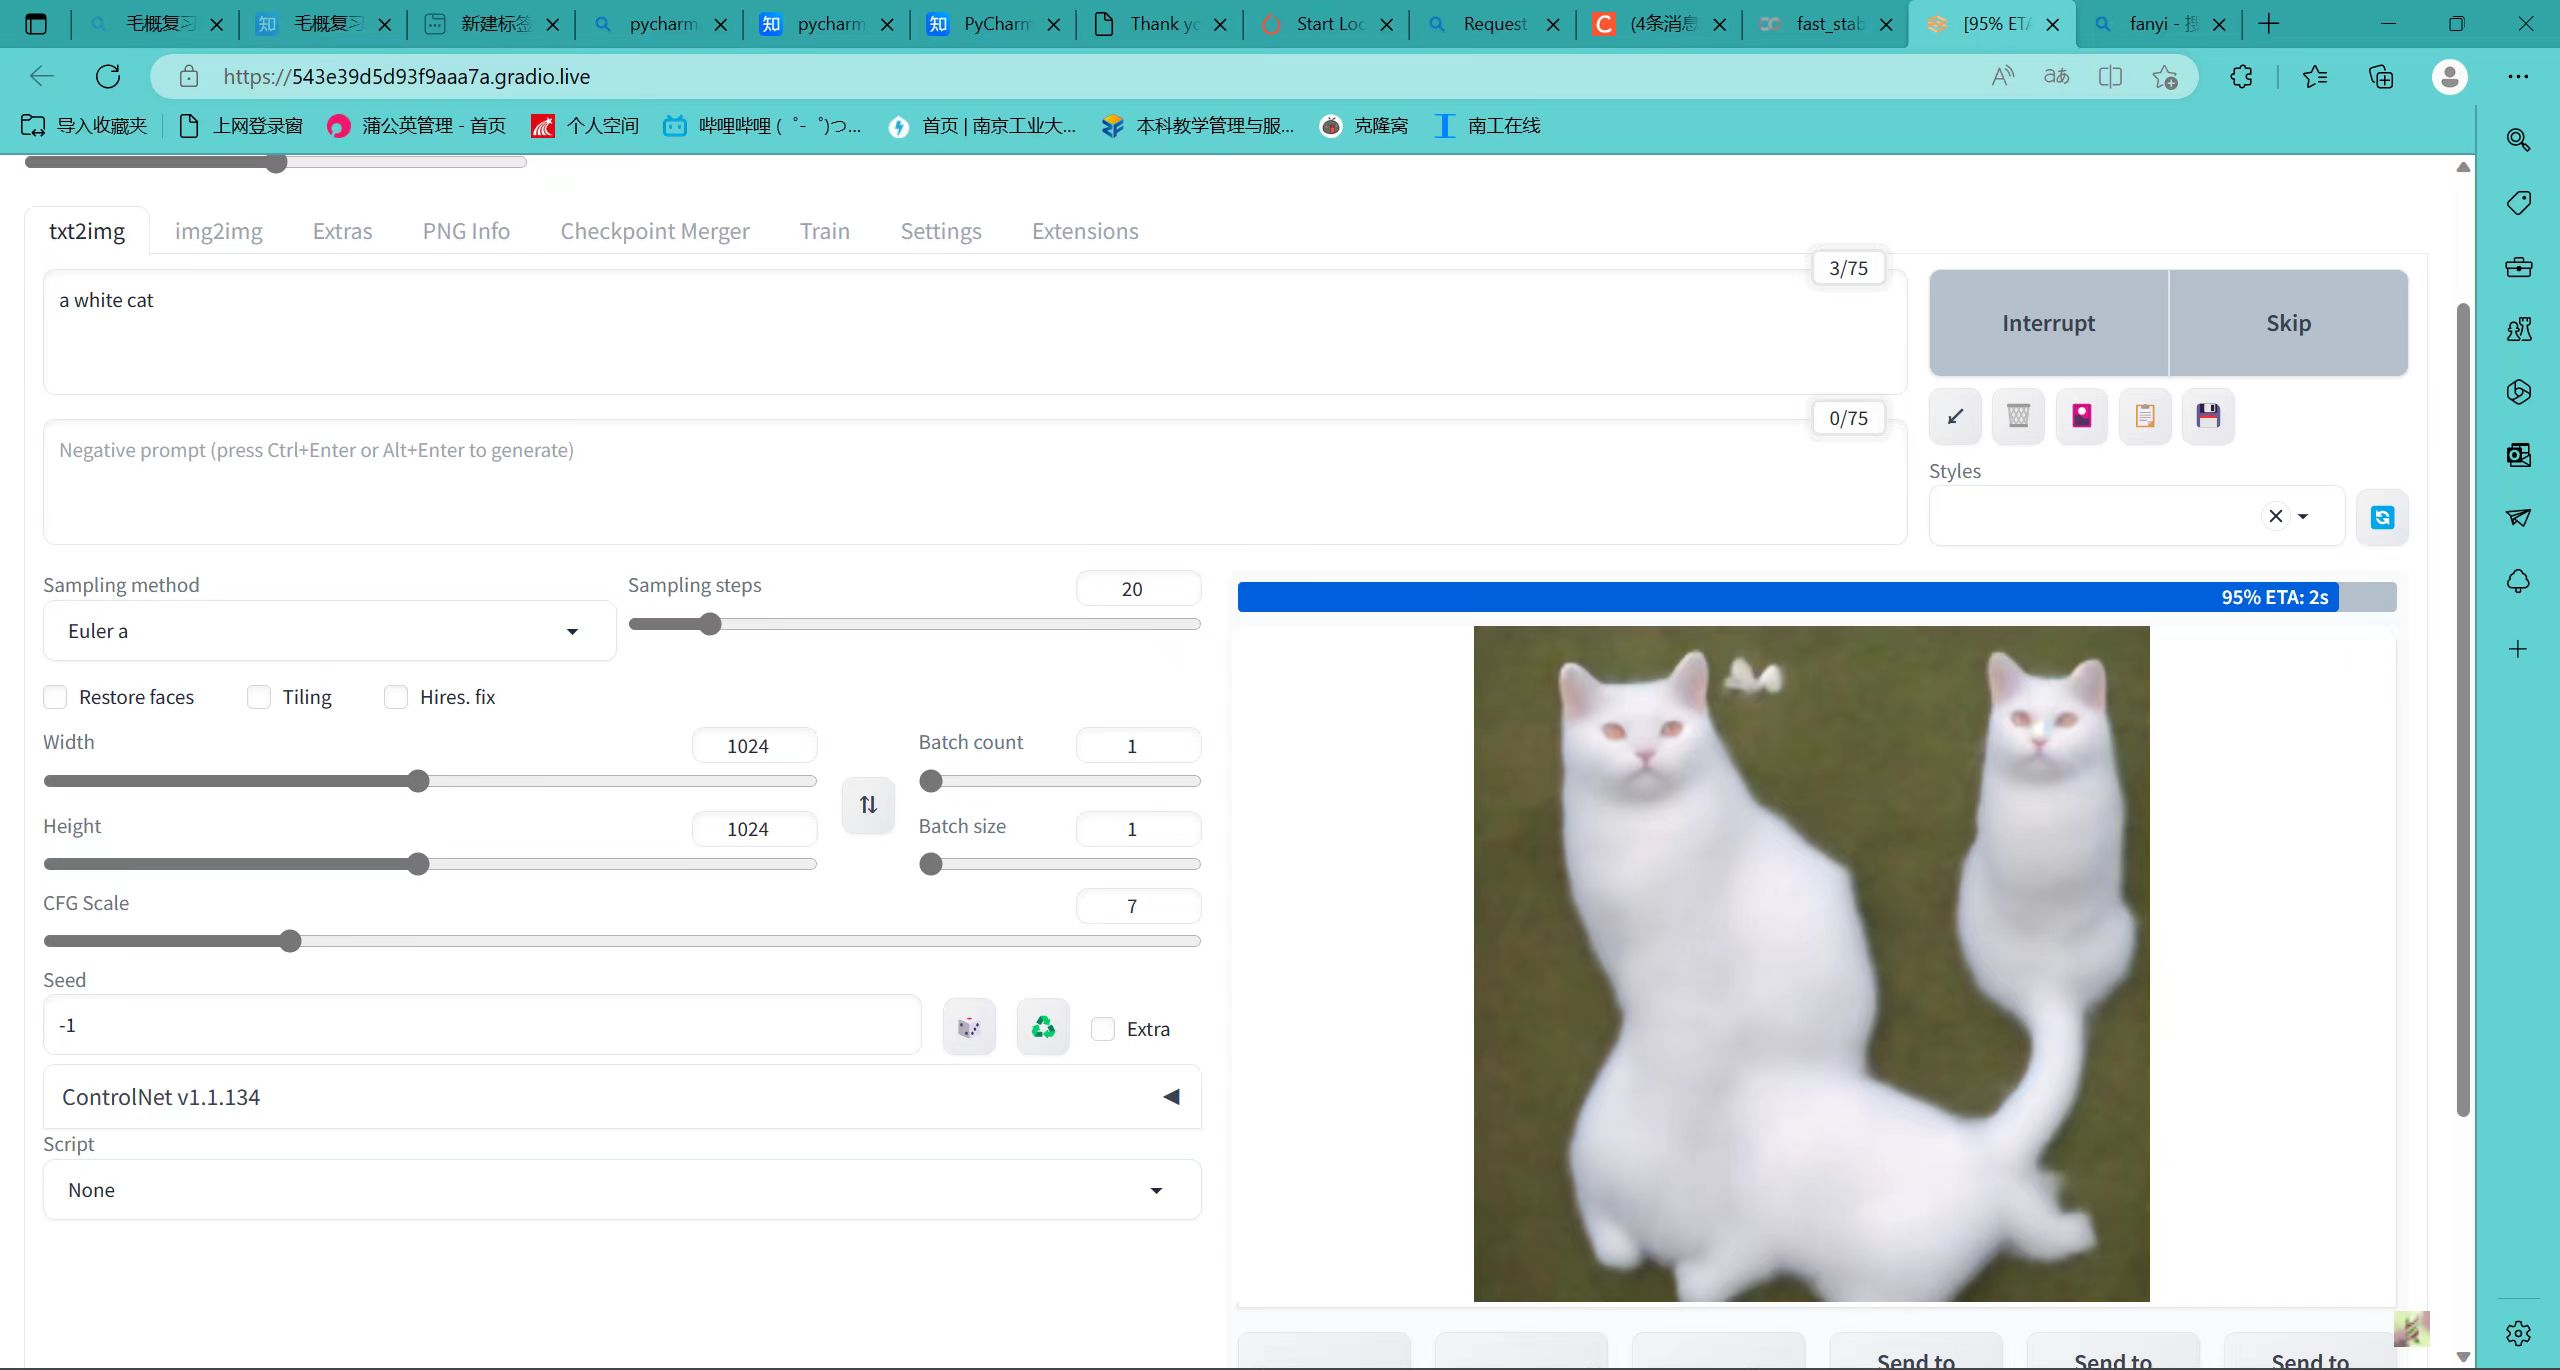Image resolution: width=2560 pixels, height=1370 pixels.
Task: Click the Skip button
Action: point(2288,323)
